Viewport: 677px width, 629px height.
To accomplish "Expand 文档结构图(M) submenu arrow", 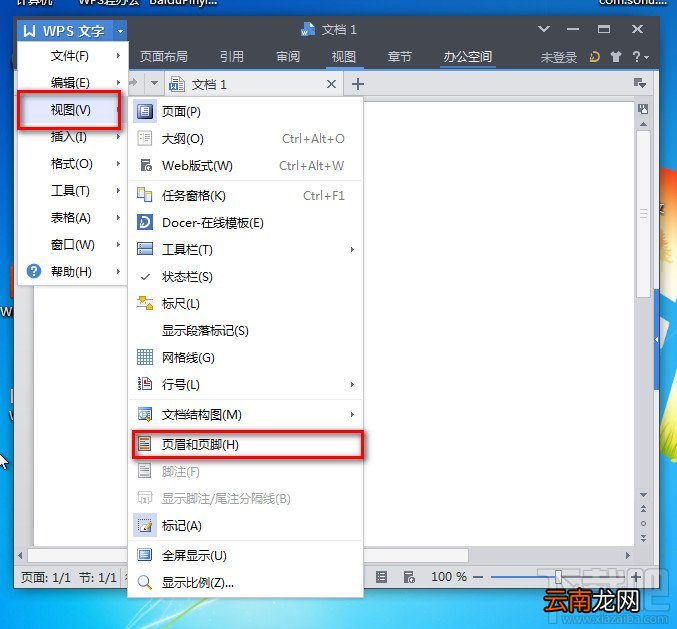I will tap(352, 414).
